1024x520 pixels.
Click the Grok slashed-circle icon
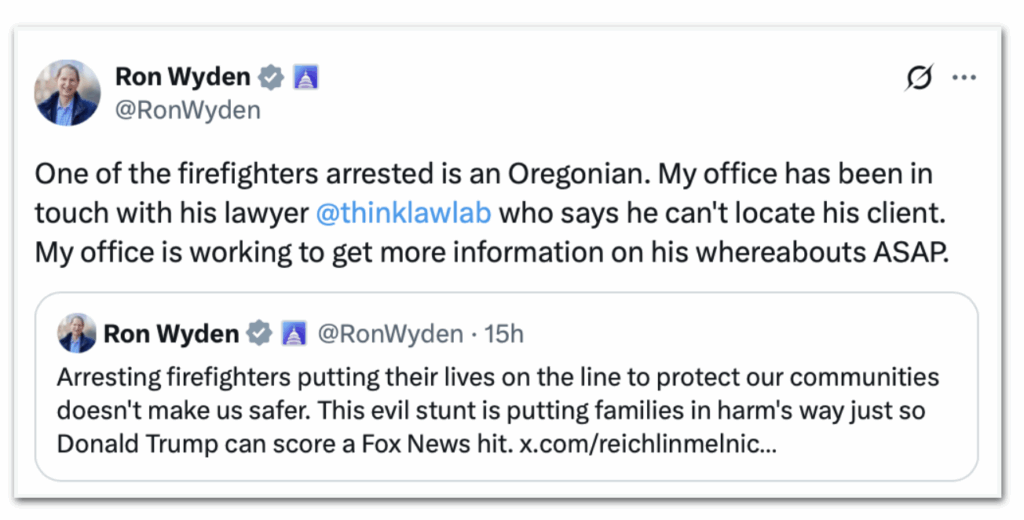(x=917, y=79)
